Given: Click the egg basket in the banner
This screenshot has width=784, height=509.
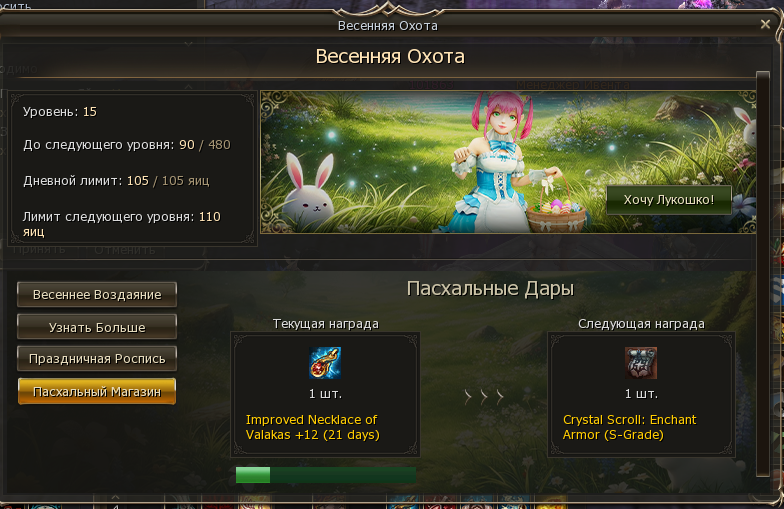Looking at the screenshot, I should pyautogui.click(x=556, y=209).
